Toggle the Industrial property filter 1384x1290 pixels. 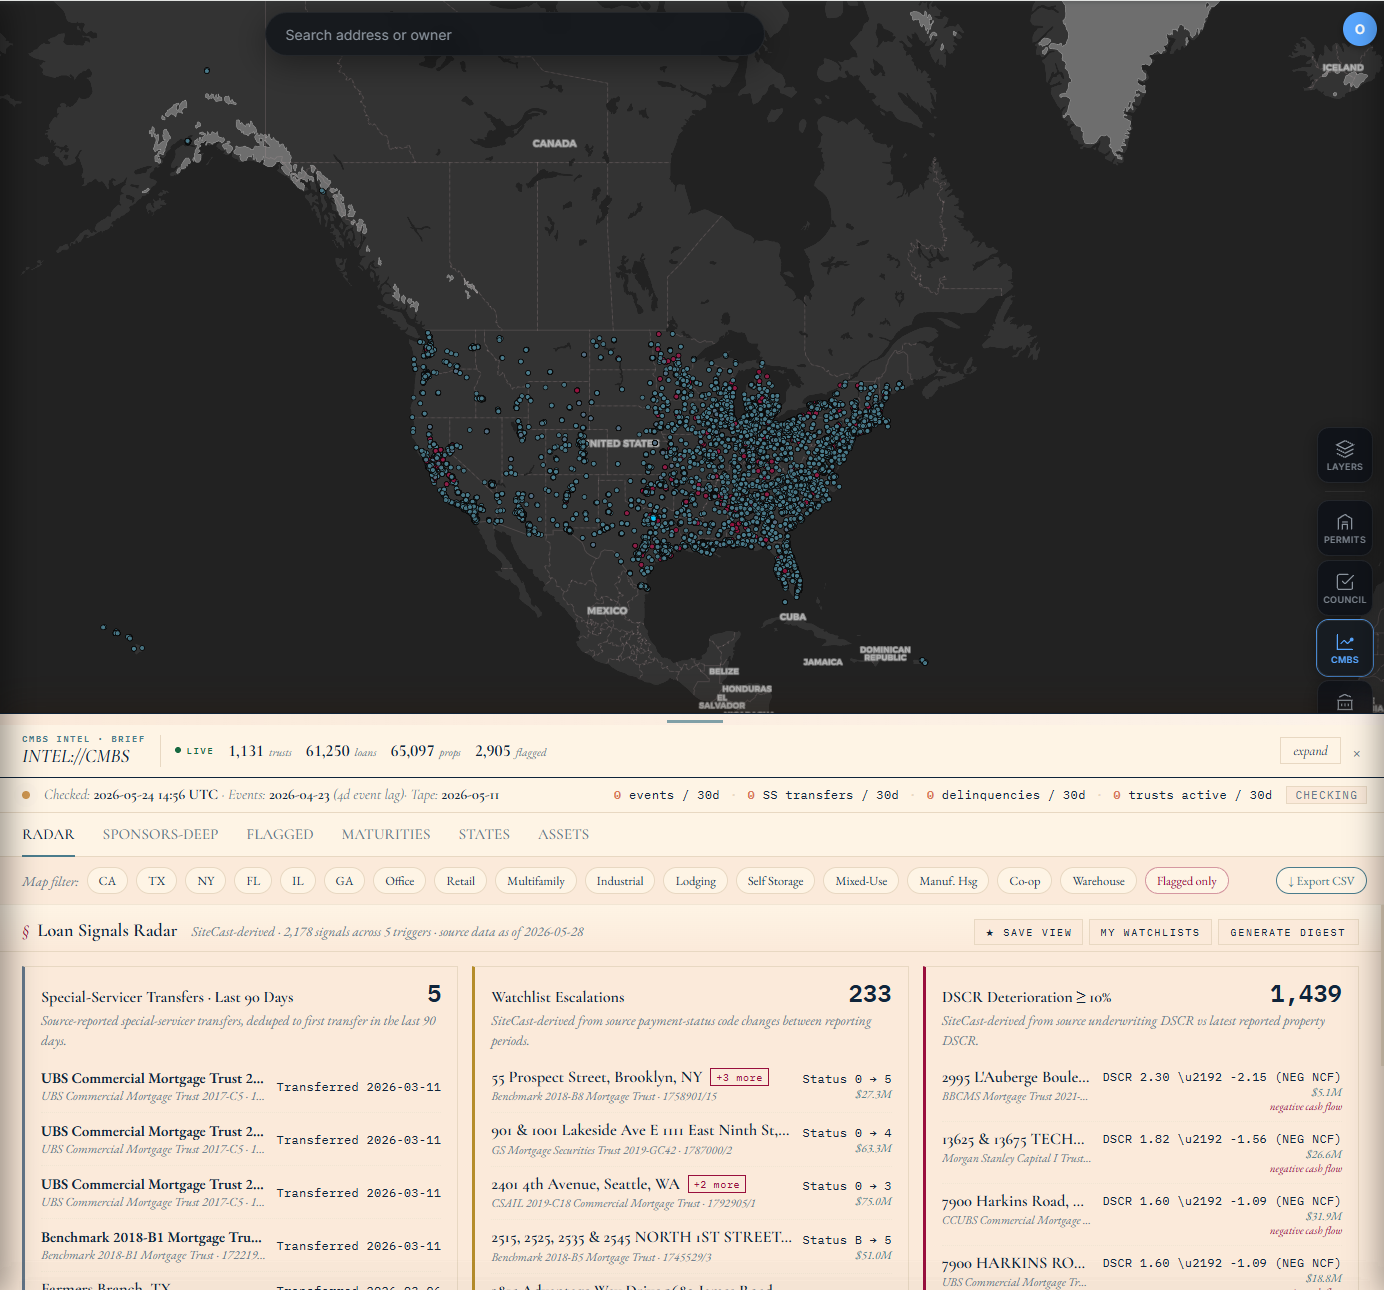pyautogui.click(x=620, y=881)
